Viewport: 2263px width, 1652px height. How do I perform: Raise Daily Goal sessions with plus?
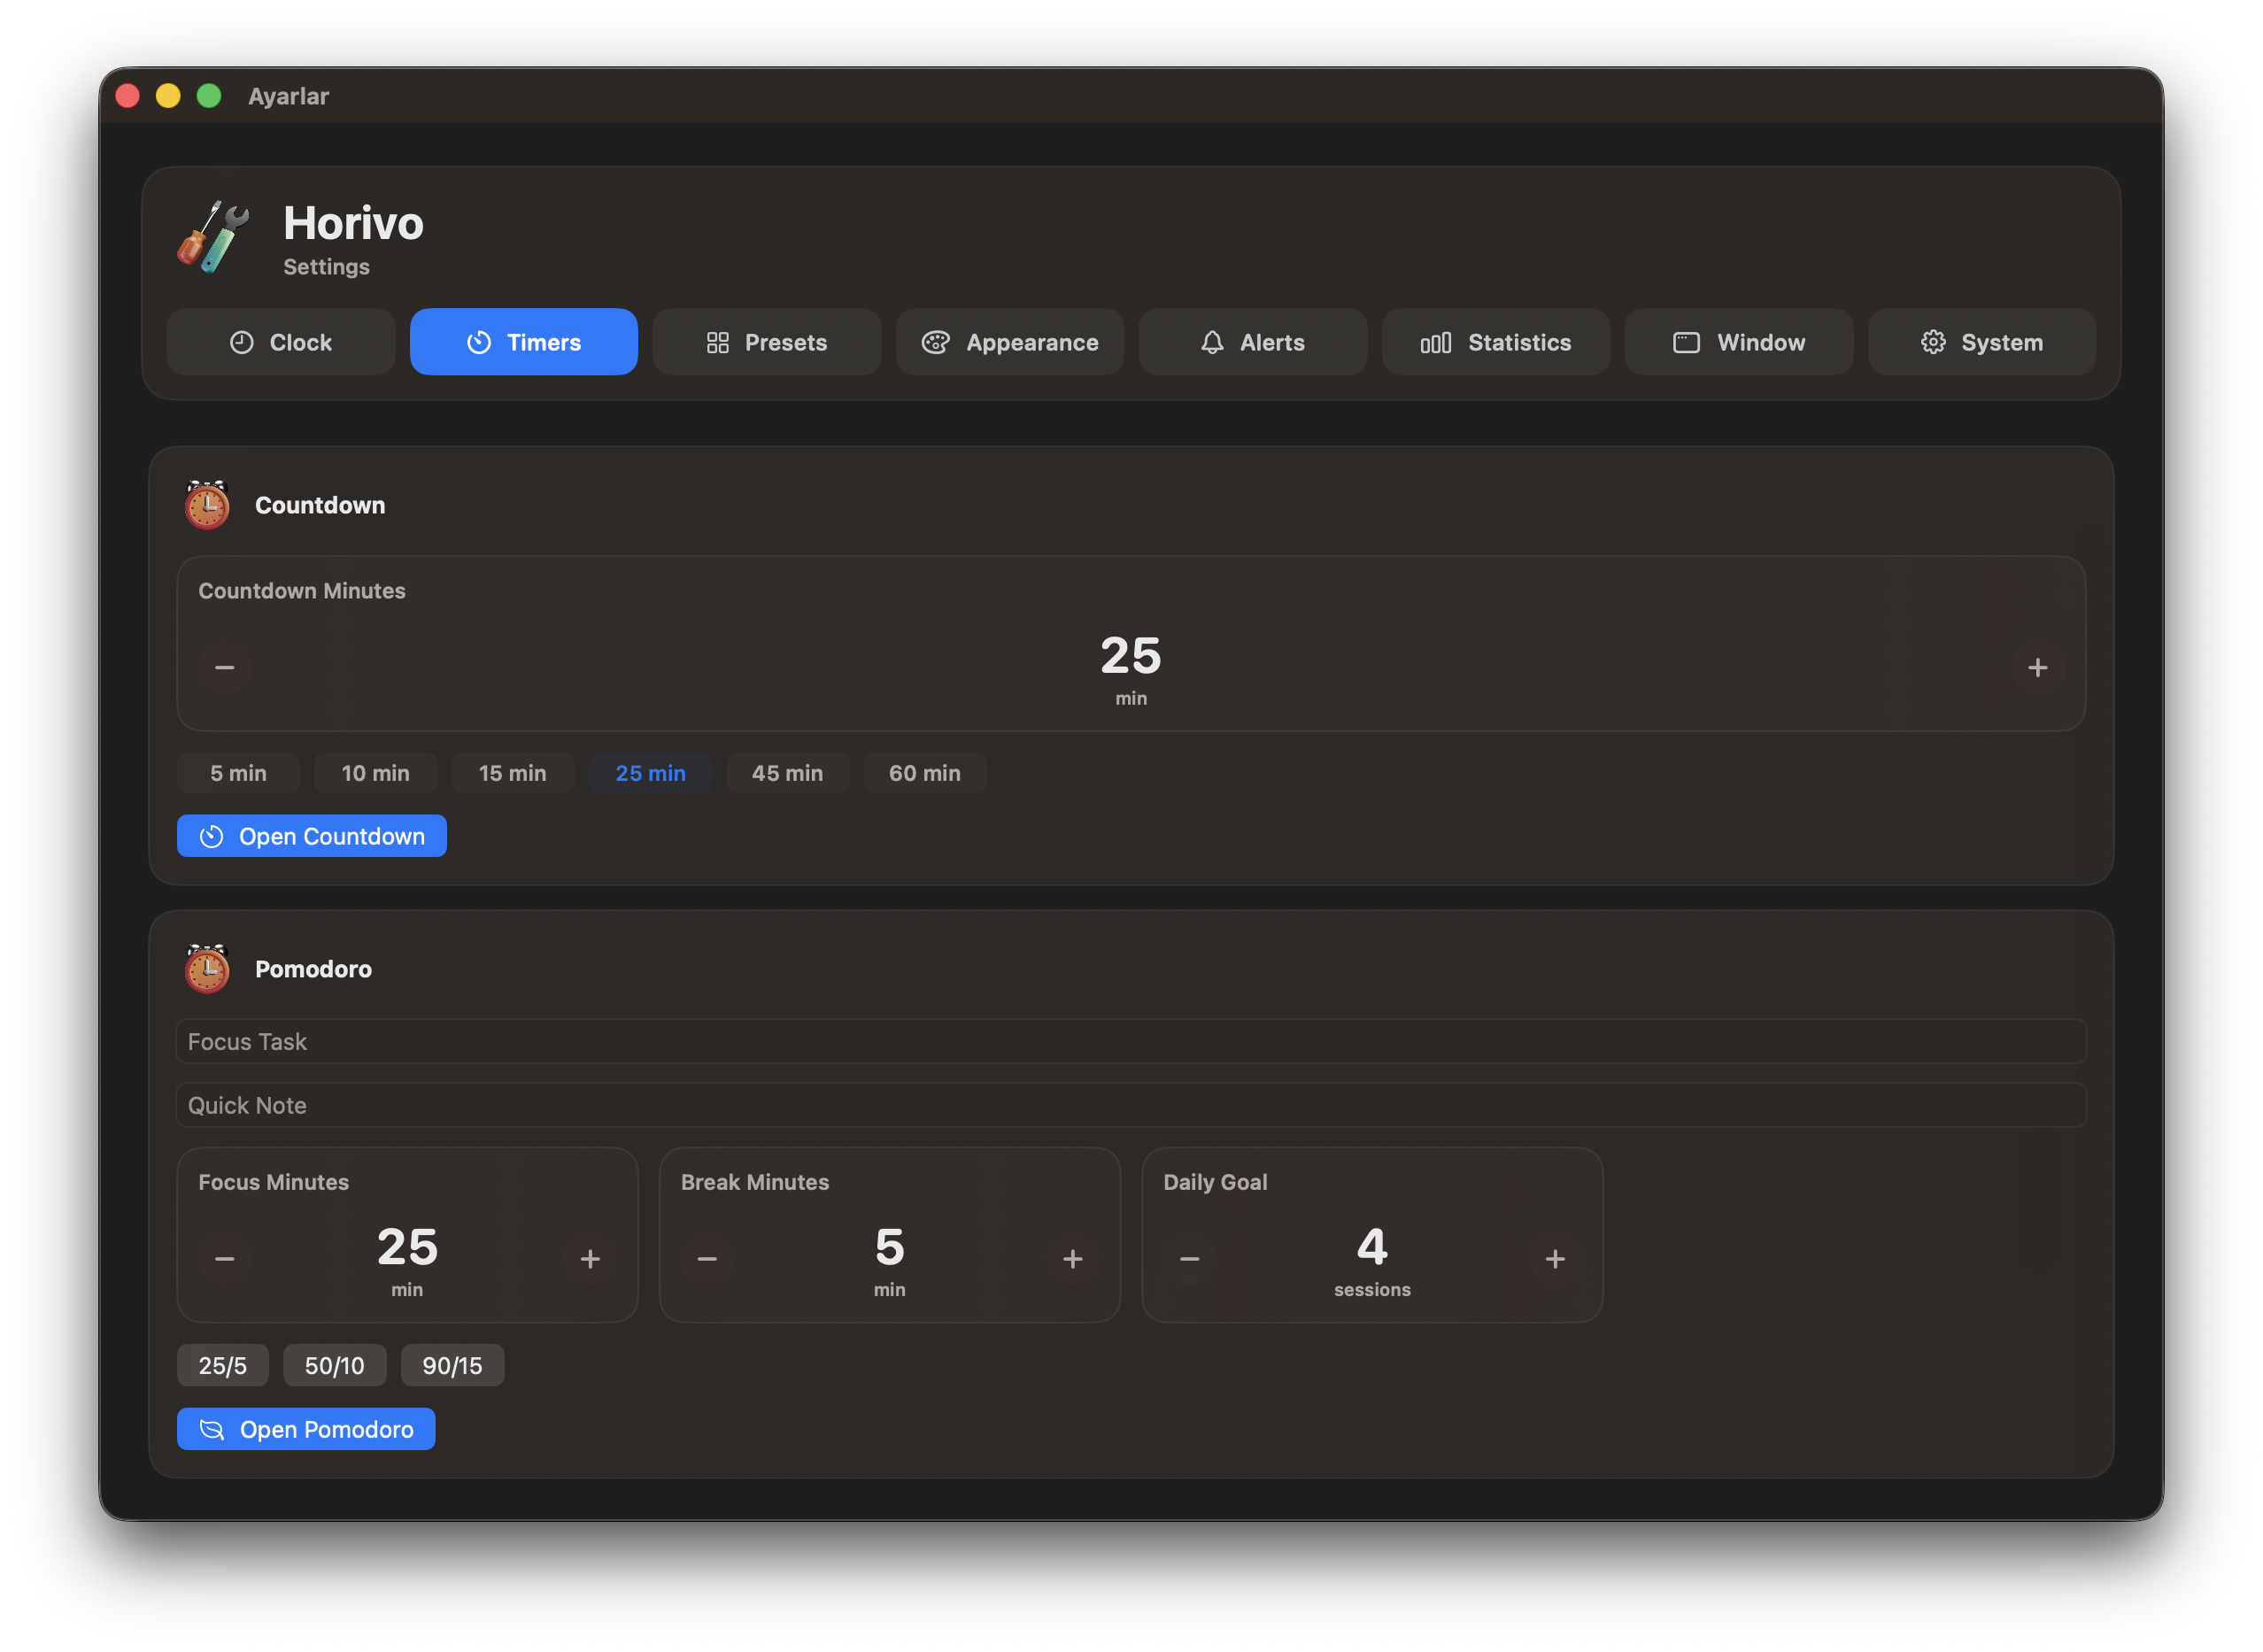[x=1555, y=1258]
